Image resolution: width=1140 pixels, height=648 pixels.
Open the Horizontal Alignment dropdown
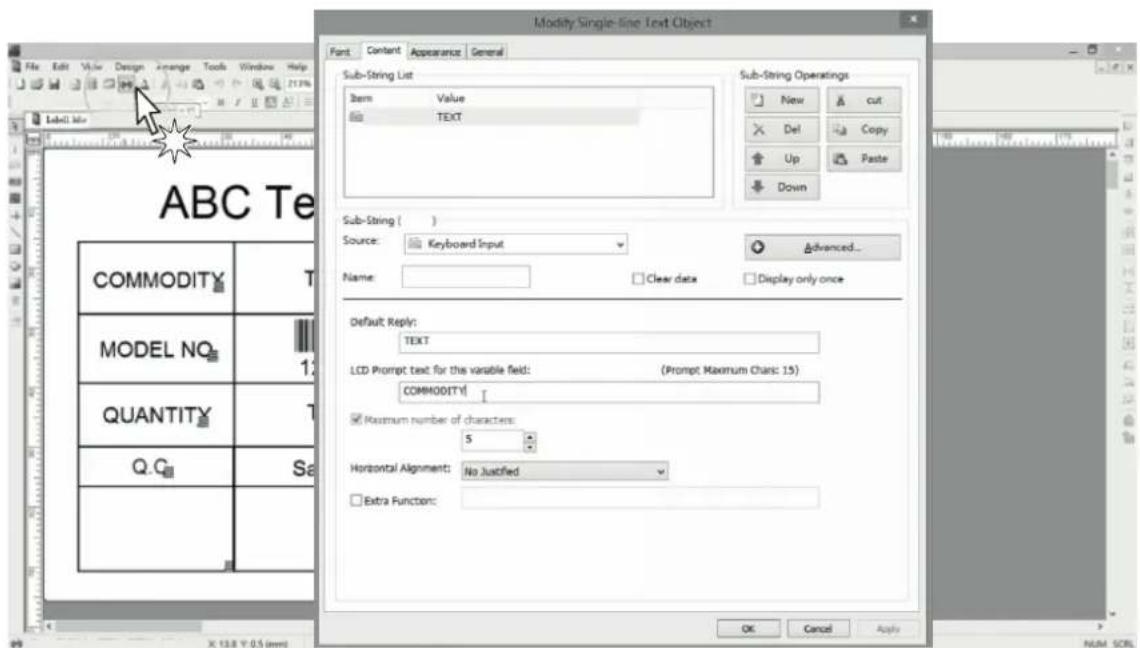(x=565, y=471)
